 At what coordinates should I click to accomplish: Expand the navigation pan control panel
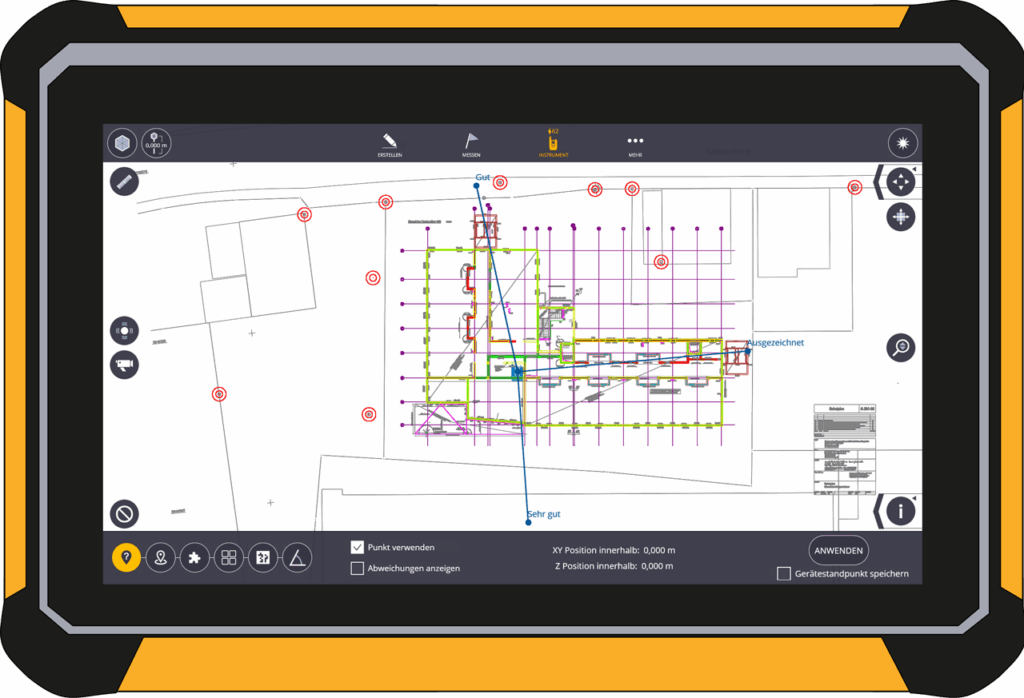tap(878, 182)
